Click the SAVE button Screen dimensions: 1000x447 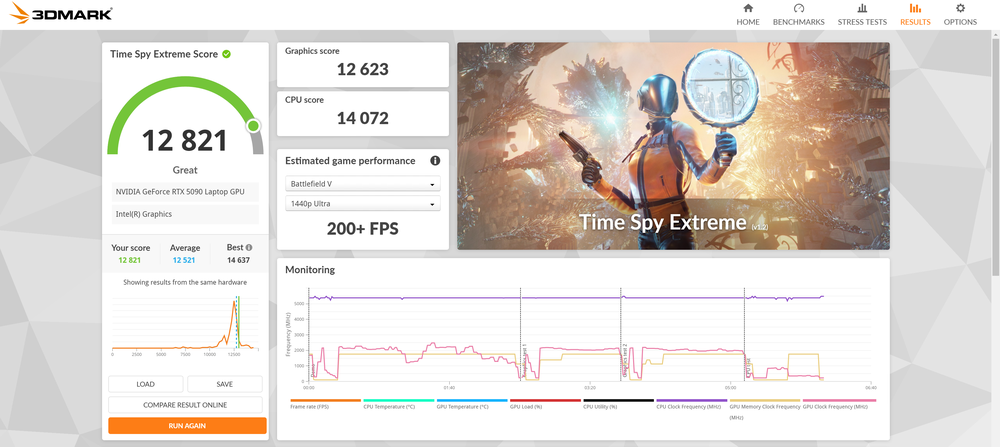point(224,384)
